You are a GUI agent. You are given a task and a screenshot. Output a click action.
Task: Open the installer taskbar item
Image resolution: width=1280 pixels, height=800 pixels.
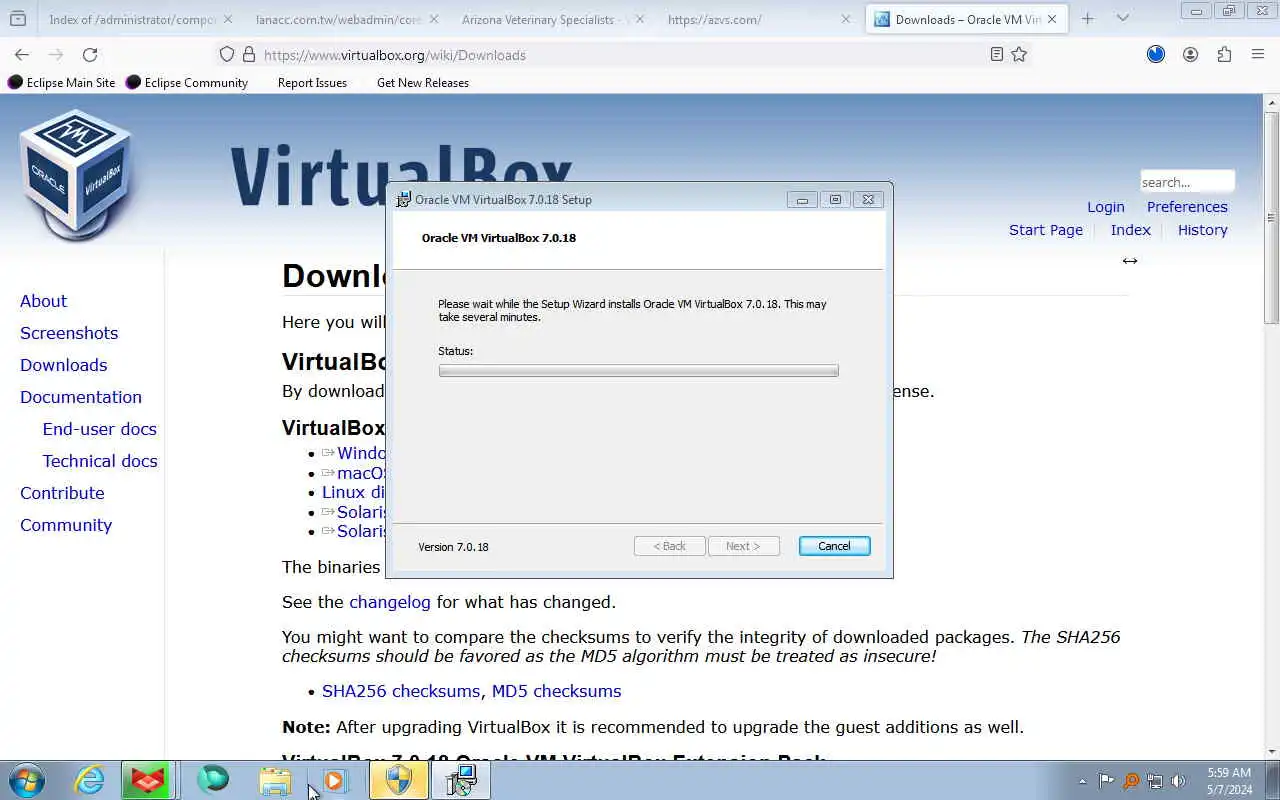[461, 780]
